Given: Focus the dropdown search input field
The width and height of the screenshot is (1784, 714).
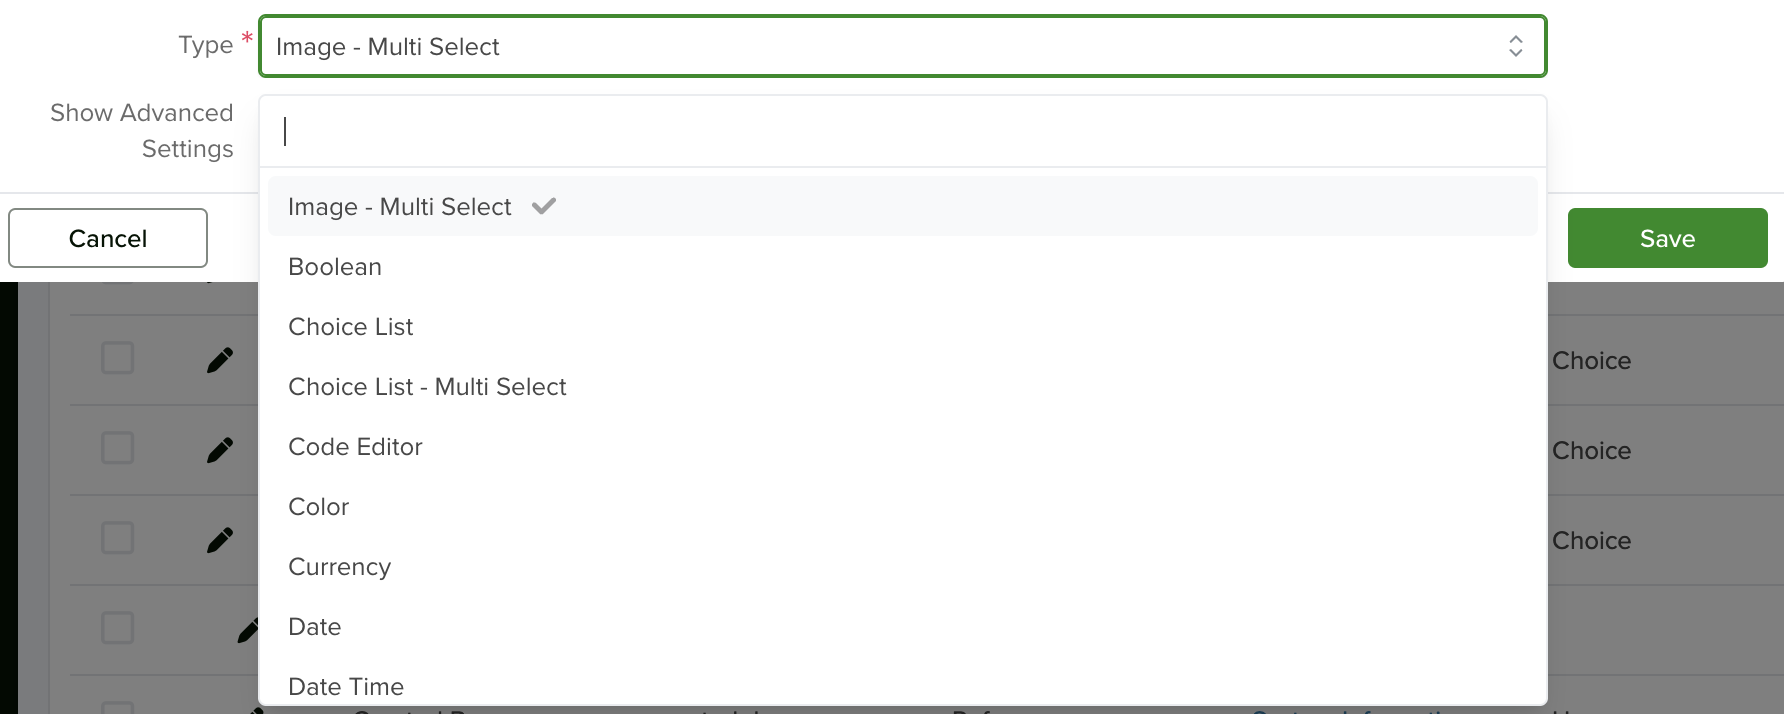Looking at the screenshot, I should point(902,131).
